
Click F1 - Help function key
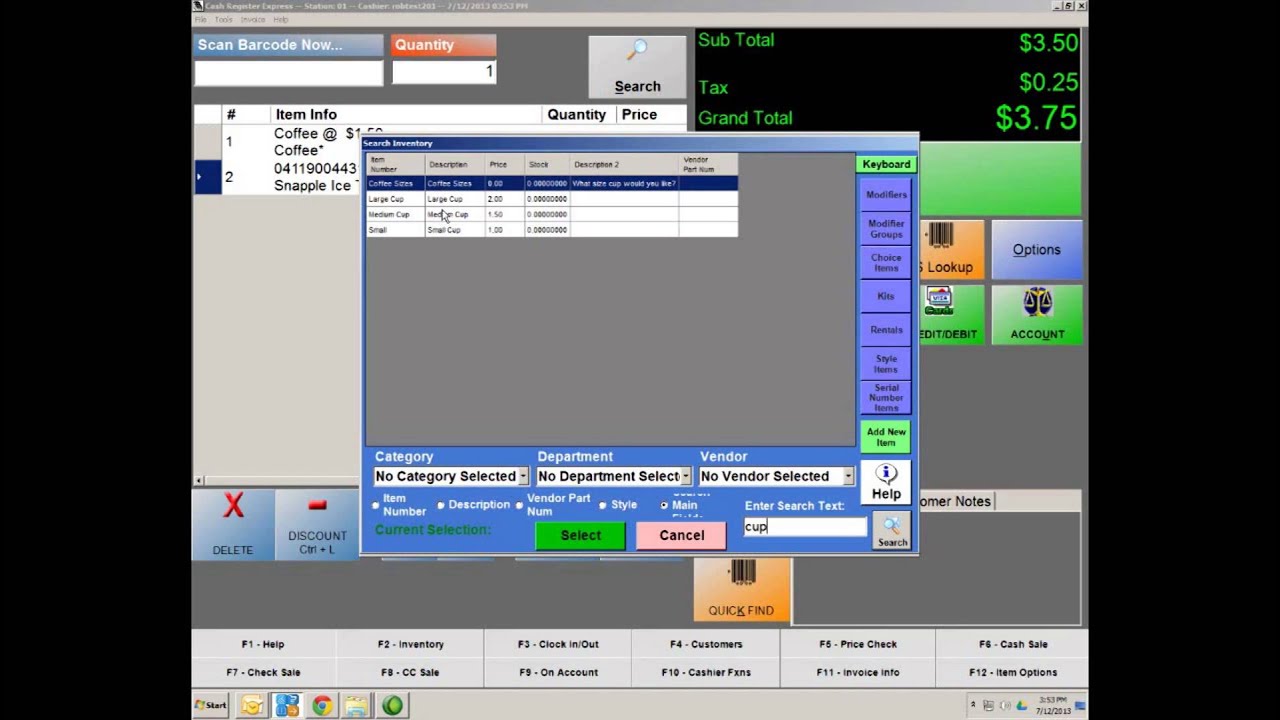[263, 644]
